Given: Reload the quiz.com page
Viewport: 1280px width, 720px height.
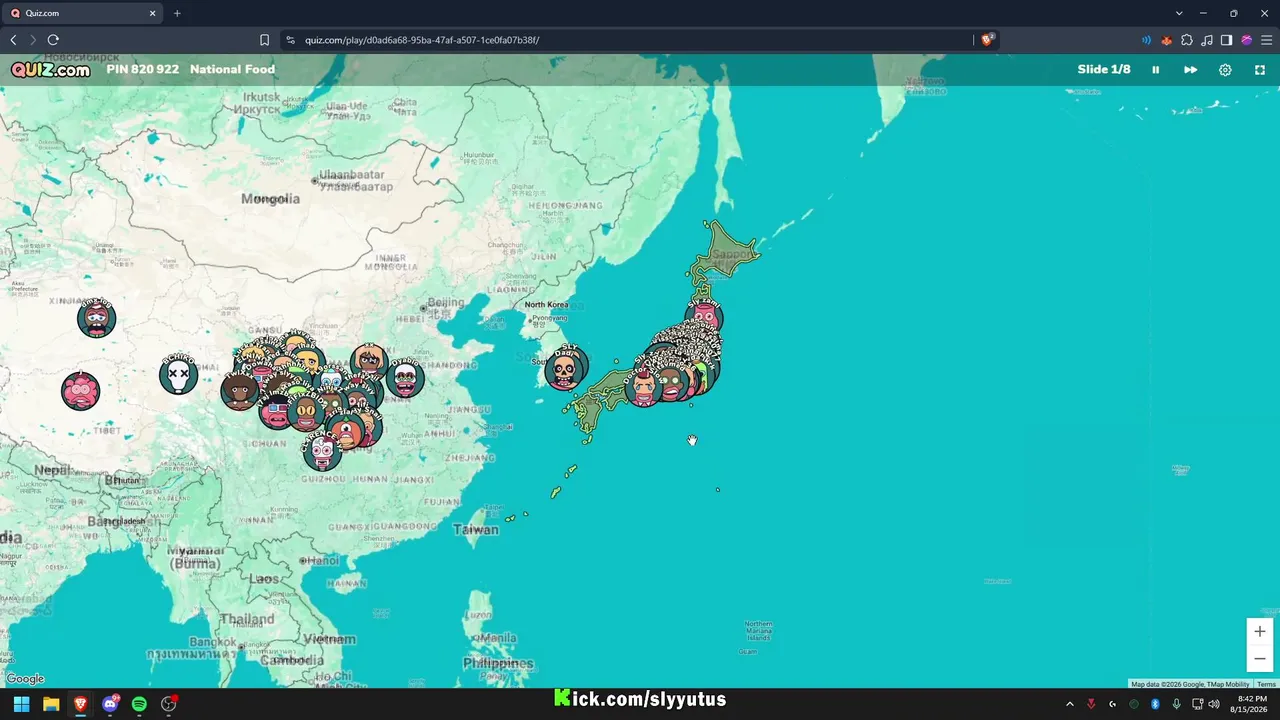Looking at the screenshot, I should coord(53,40).
